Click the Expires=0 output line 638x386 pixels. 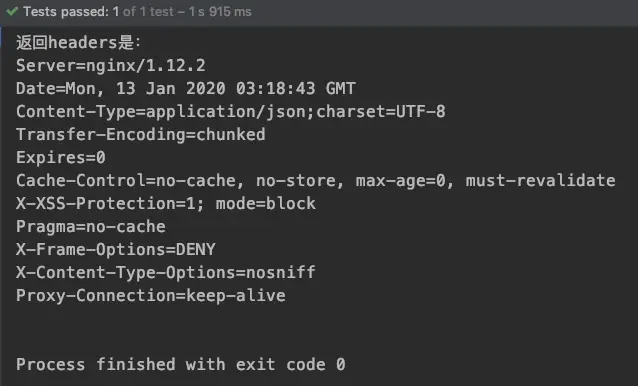pyautogui.click(x=61, y=157)
